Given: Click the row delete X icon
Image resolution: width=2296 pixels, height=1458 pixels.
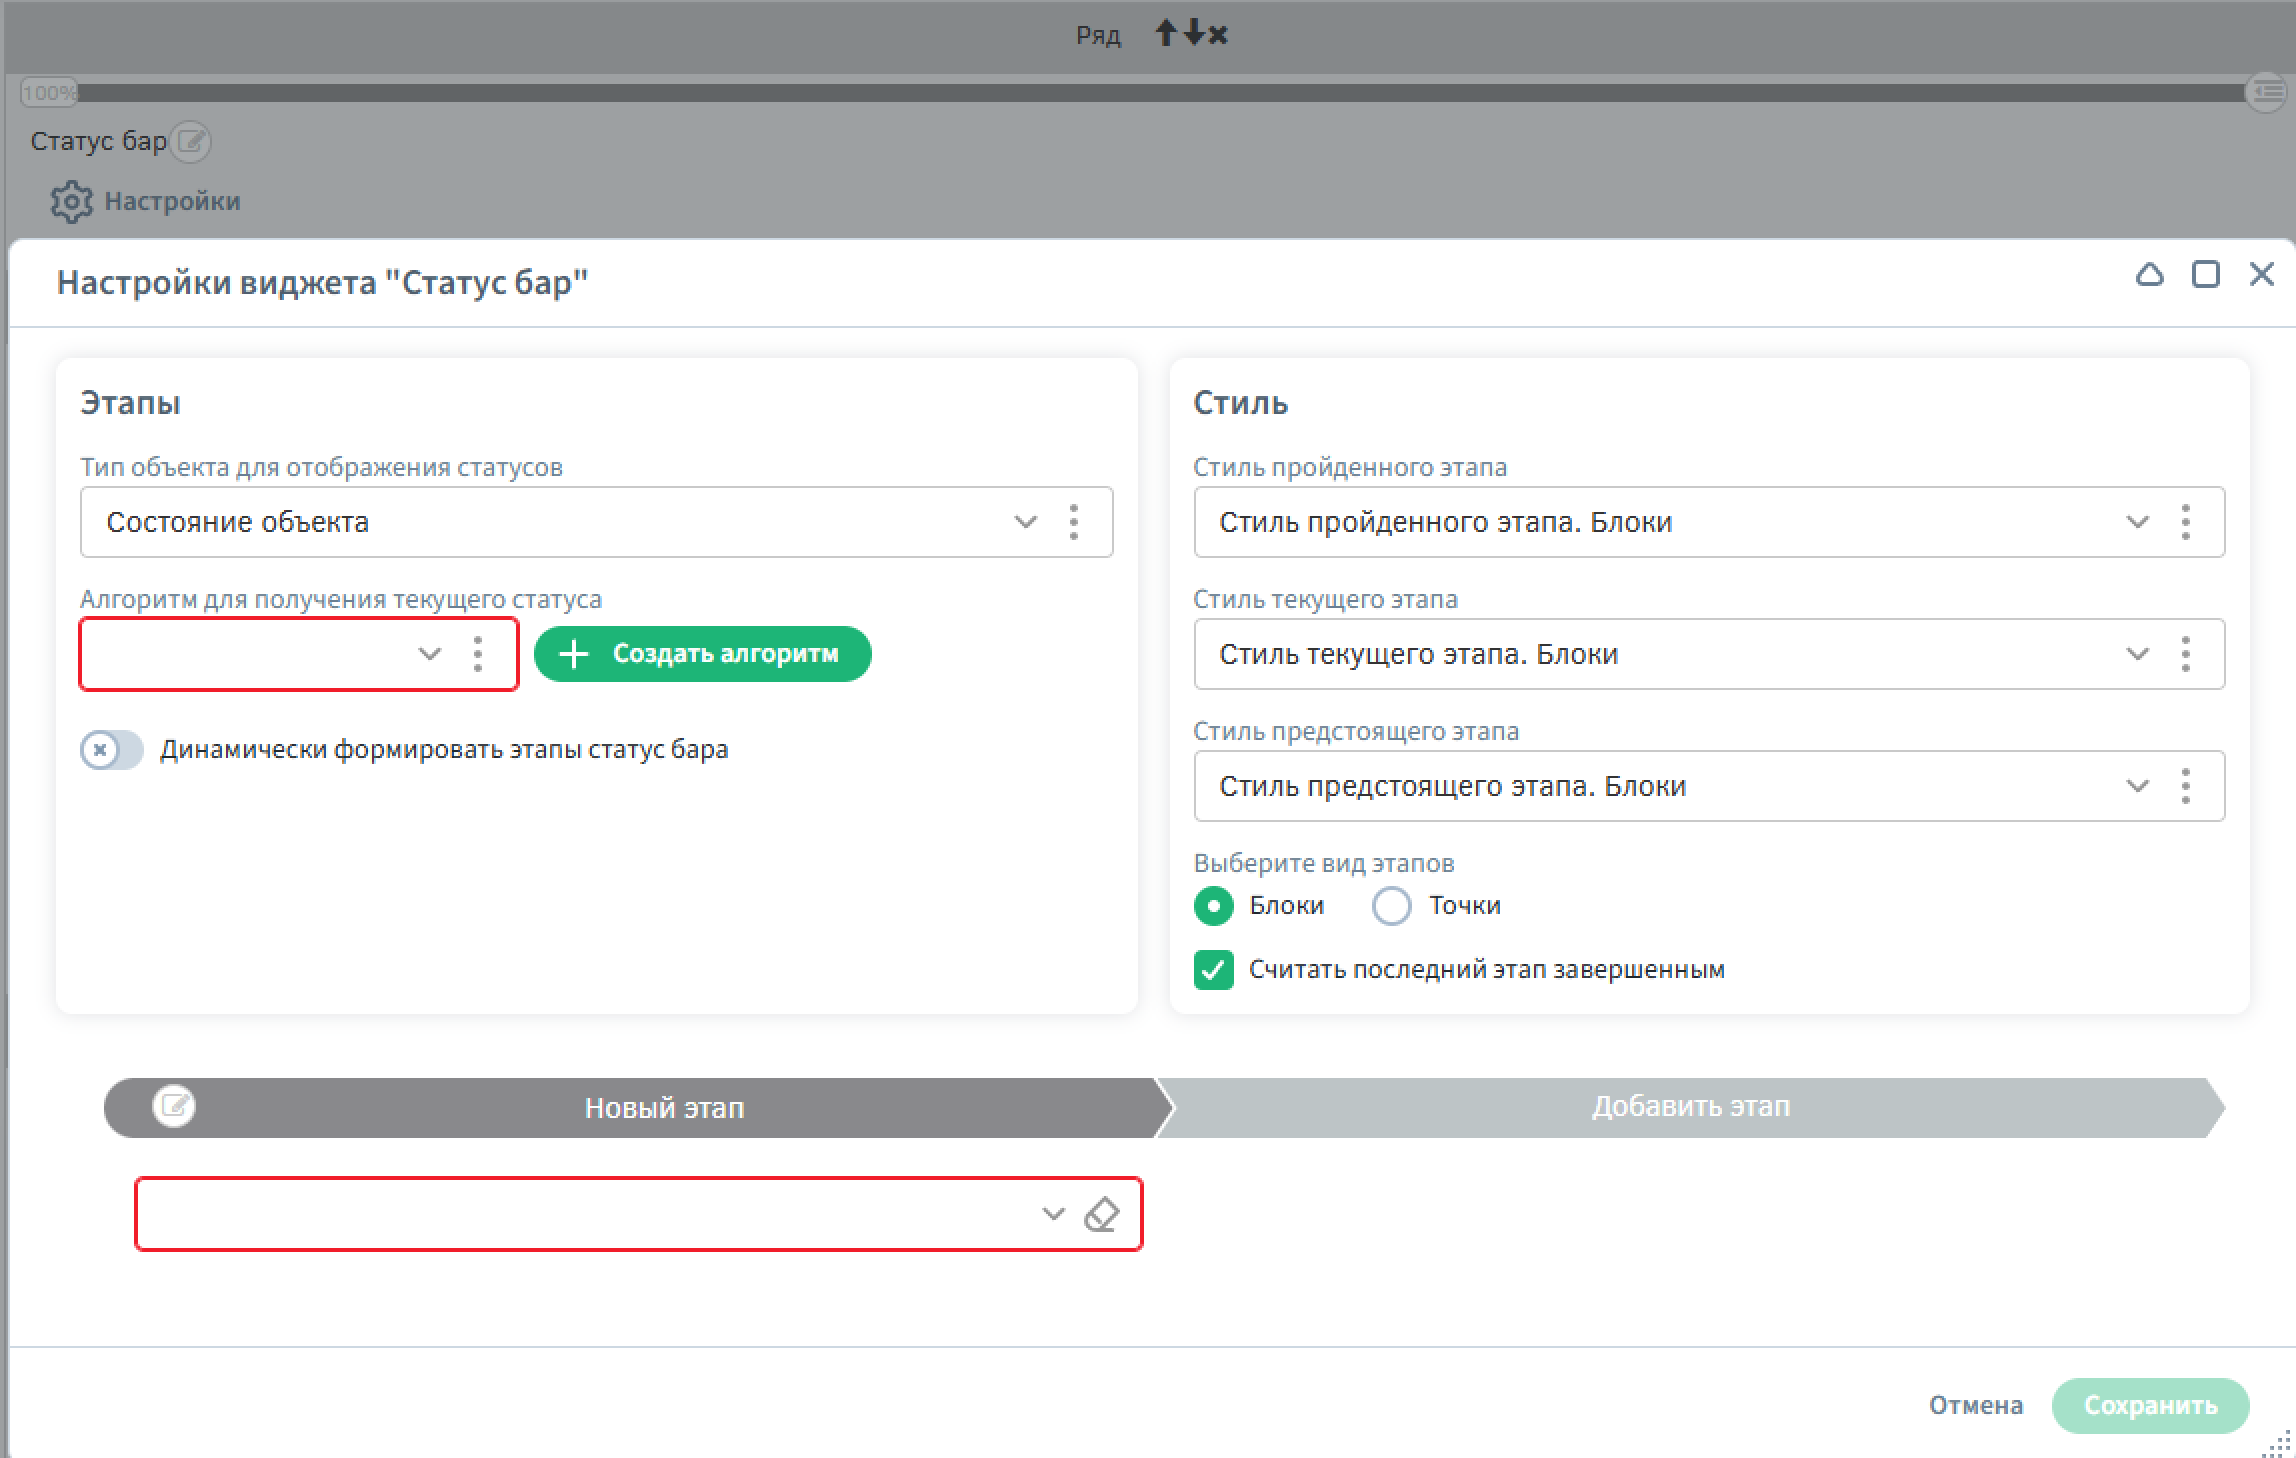Looking at the screenshot, I should coord(1218,35).
